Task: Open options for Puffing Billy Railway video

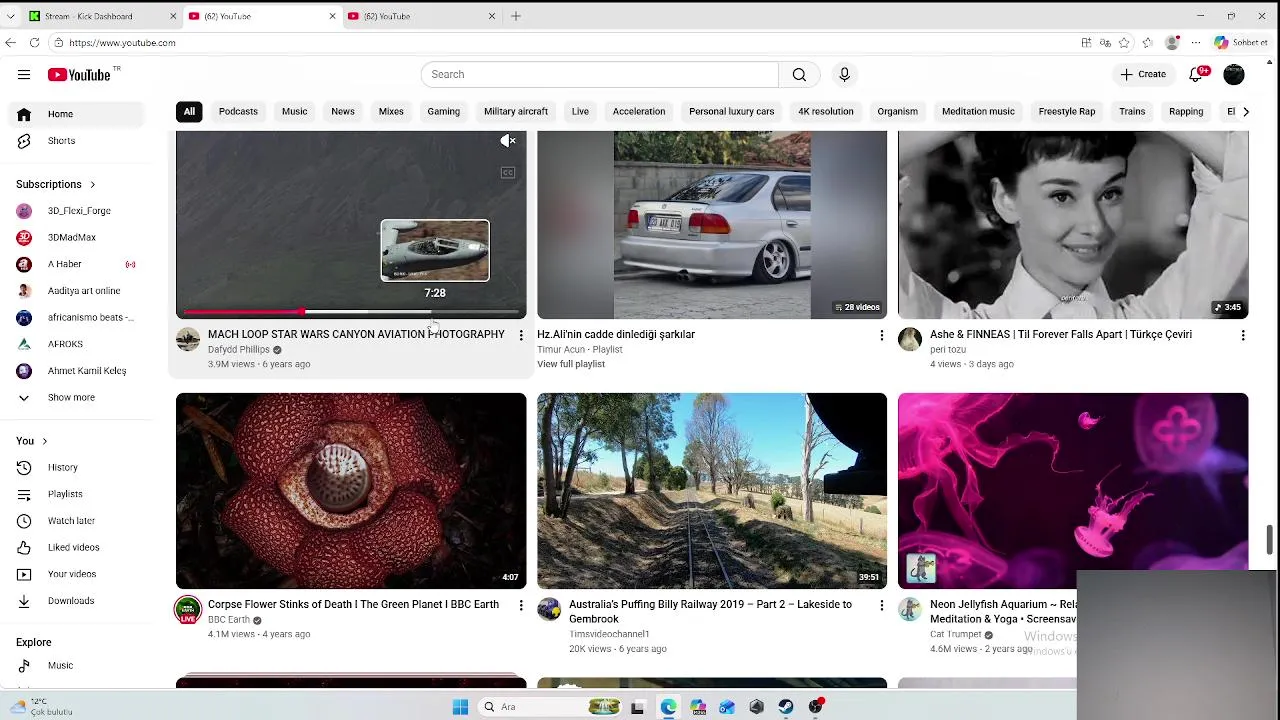Action: point(881,605)
